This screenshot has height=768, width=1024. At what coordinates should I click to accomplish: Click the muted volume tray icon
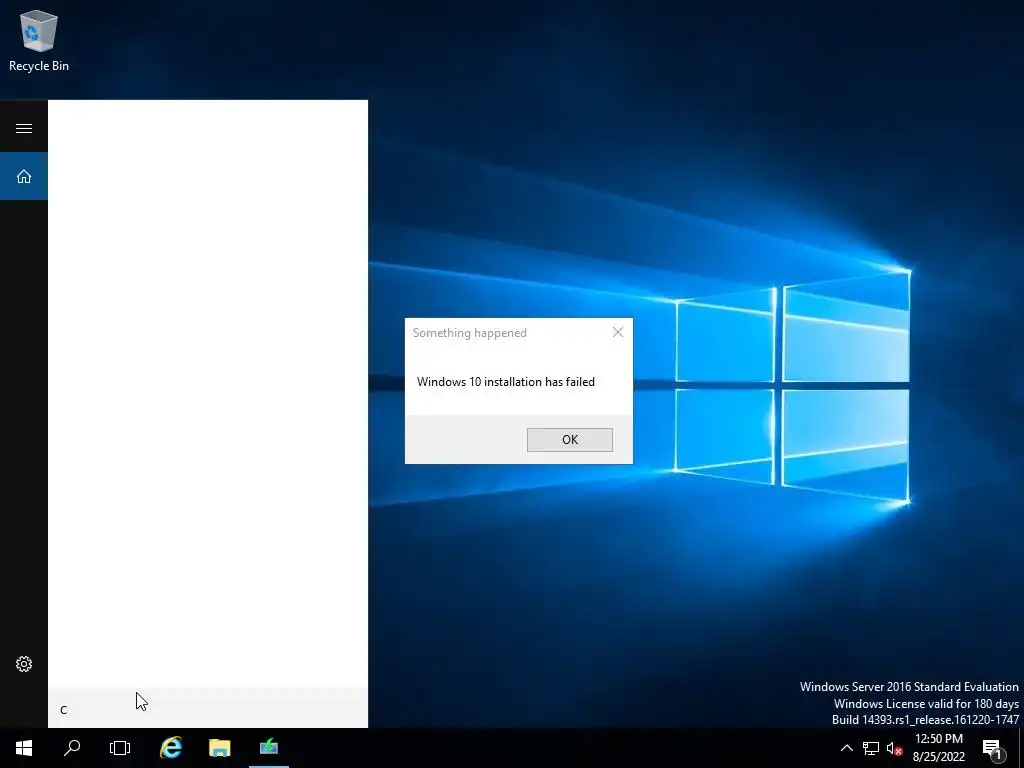pos(894,748)
